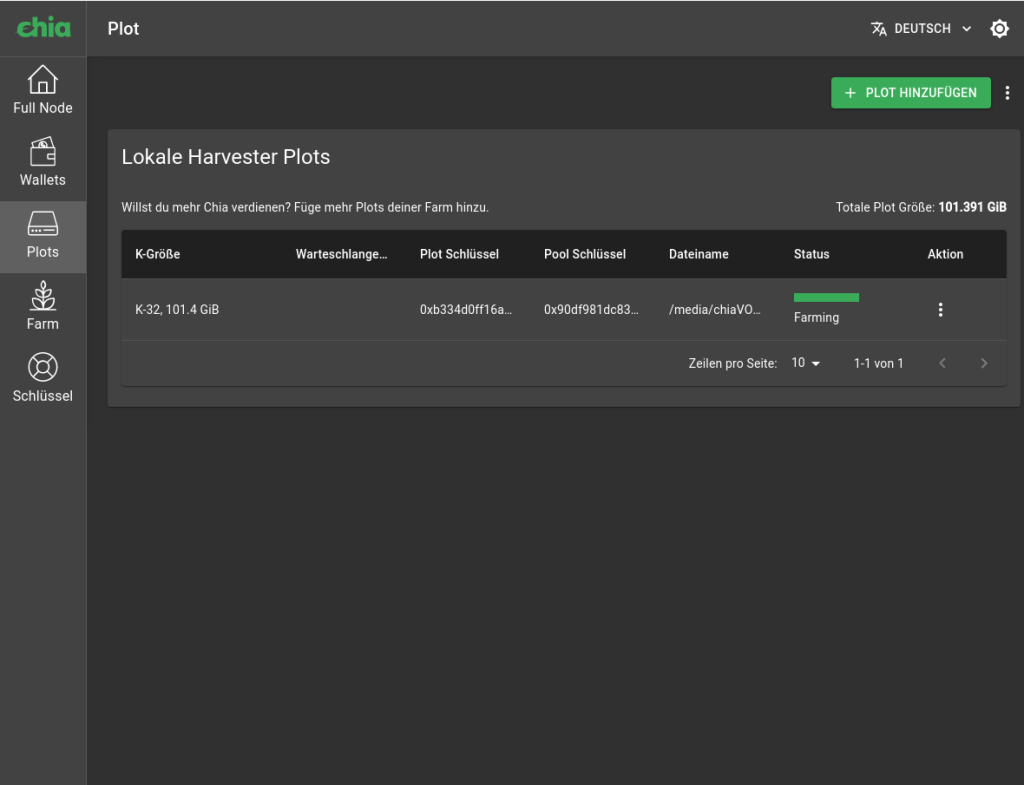
Task: Toggle the brightness theme icon
Action: [x=999, y=29]
